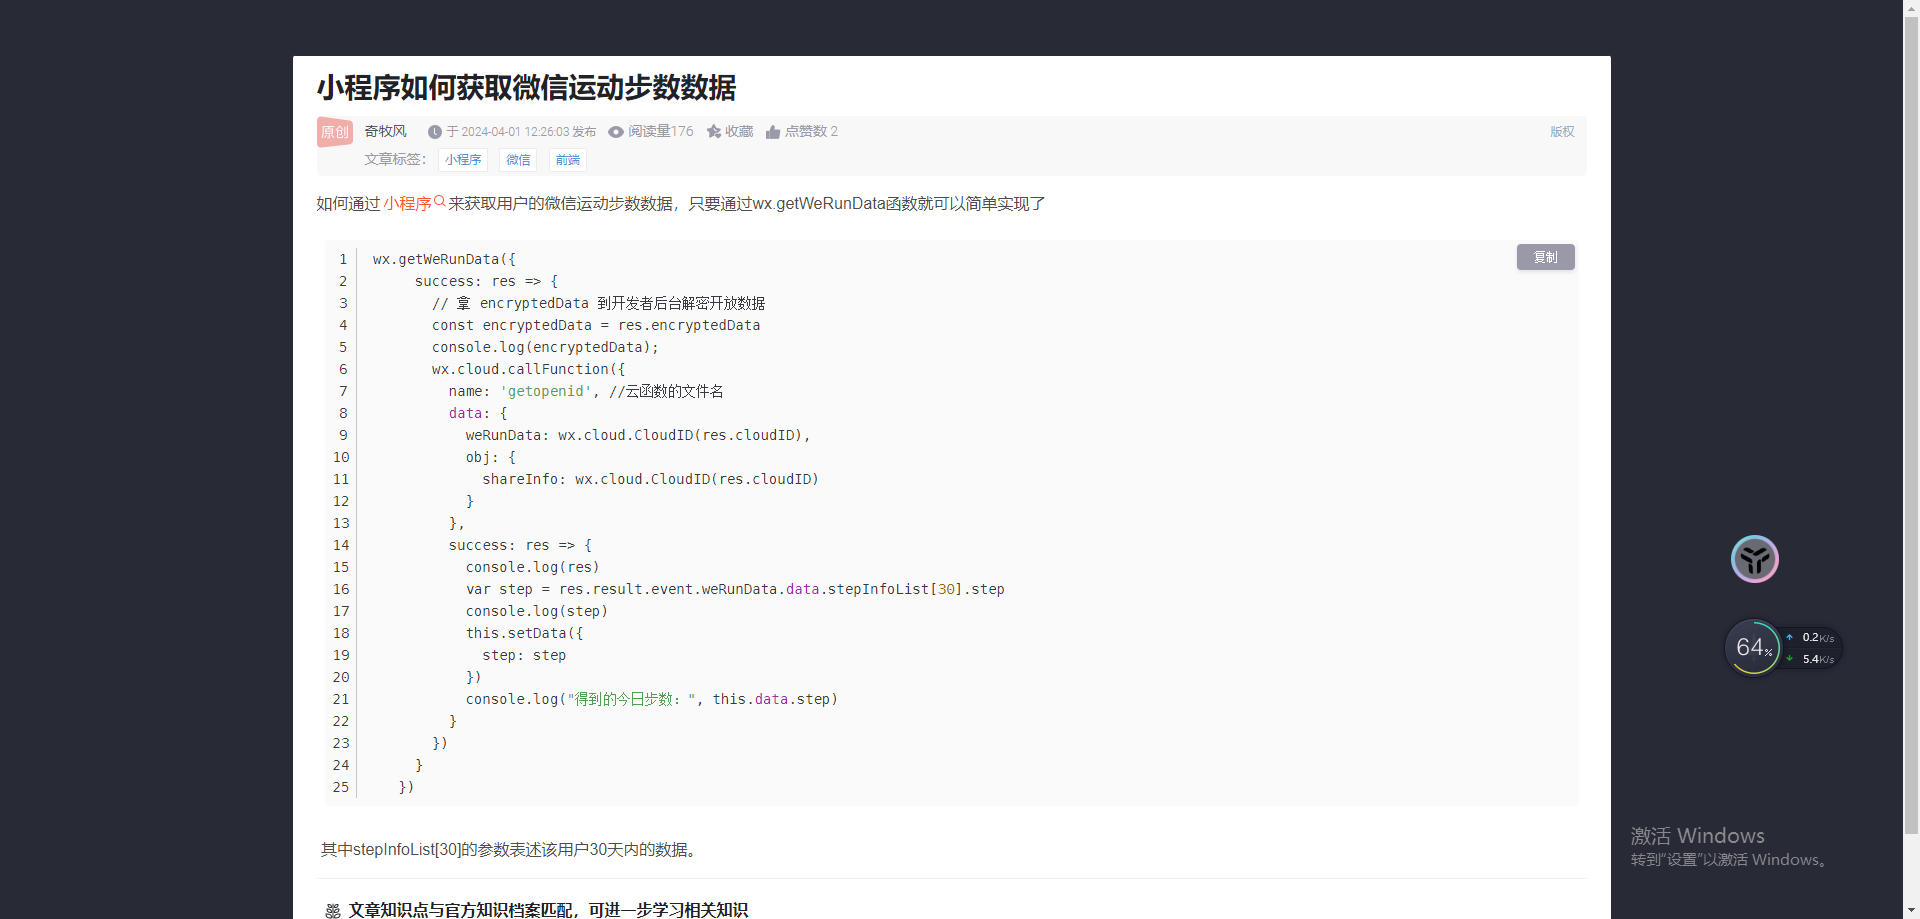Click the 原创 original badge

[335, 132]
